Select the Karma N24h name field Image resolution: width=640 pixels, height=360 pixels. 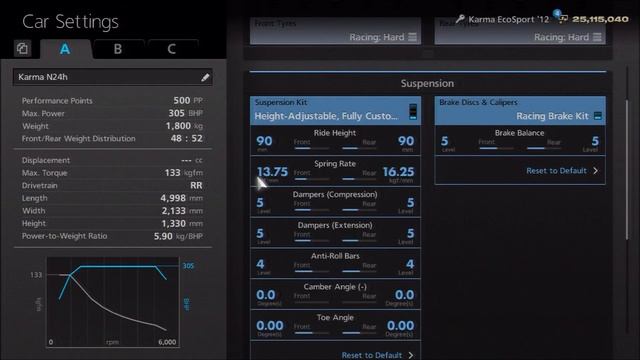click(113, 77)
